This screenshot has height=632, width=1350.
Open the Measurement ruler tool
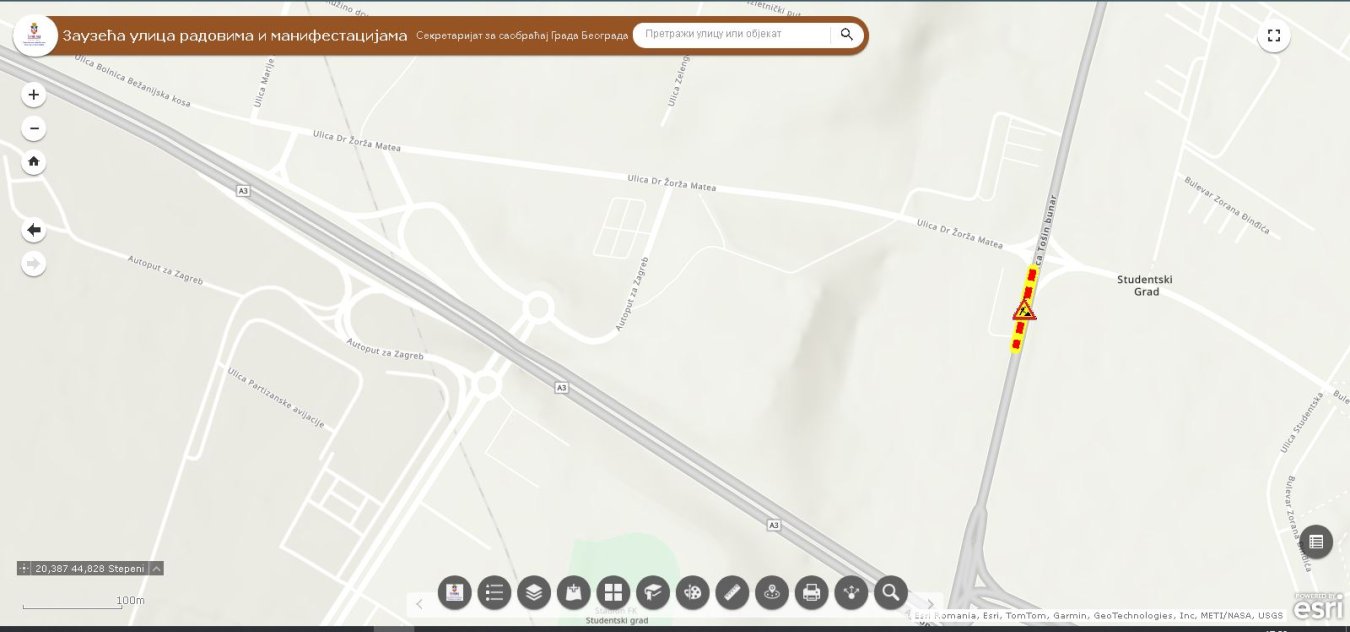[x=732, y=592]
